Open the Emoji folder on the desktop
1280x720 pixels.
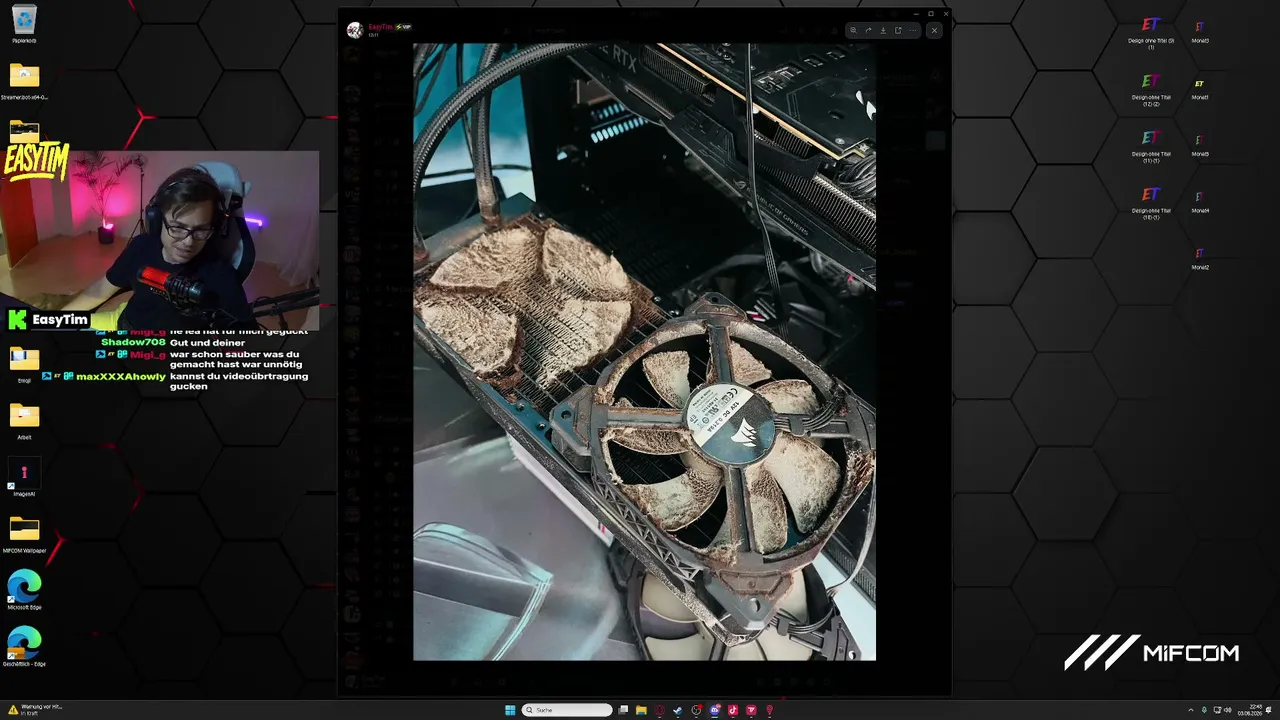click(24, 363)
